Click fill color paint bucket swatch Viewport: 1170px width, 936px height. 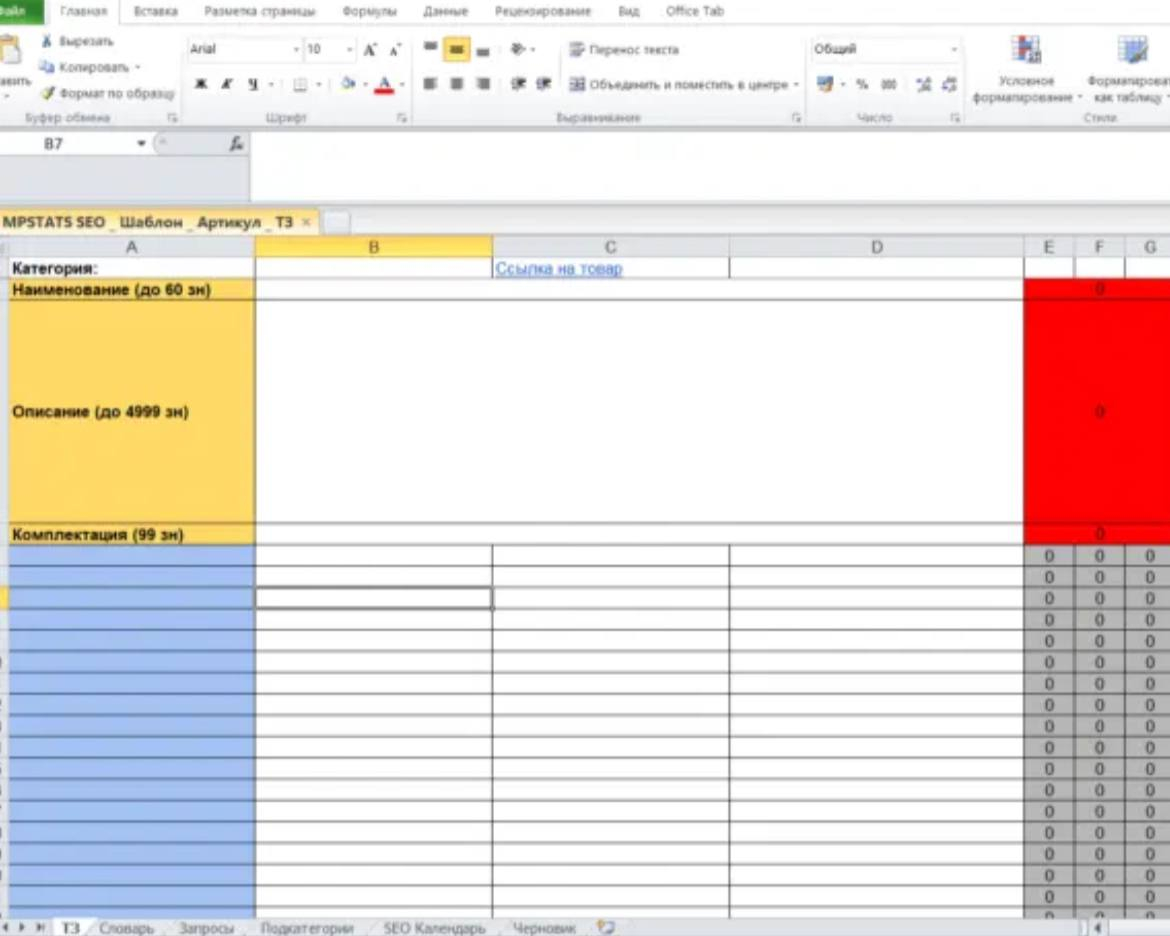[x=348, y=84]
